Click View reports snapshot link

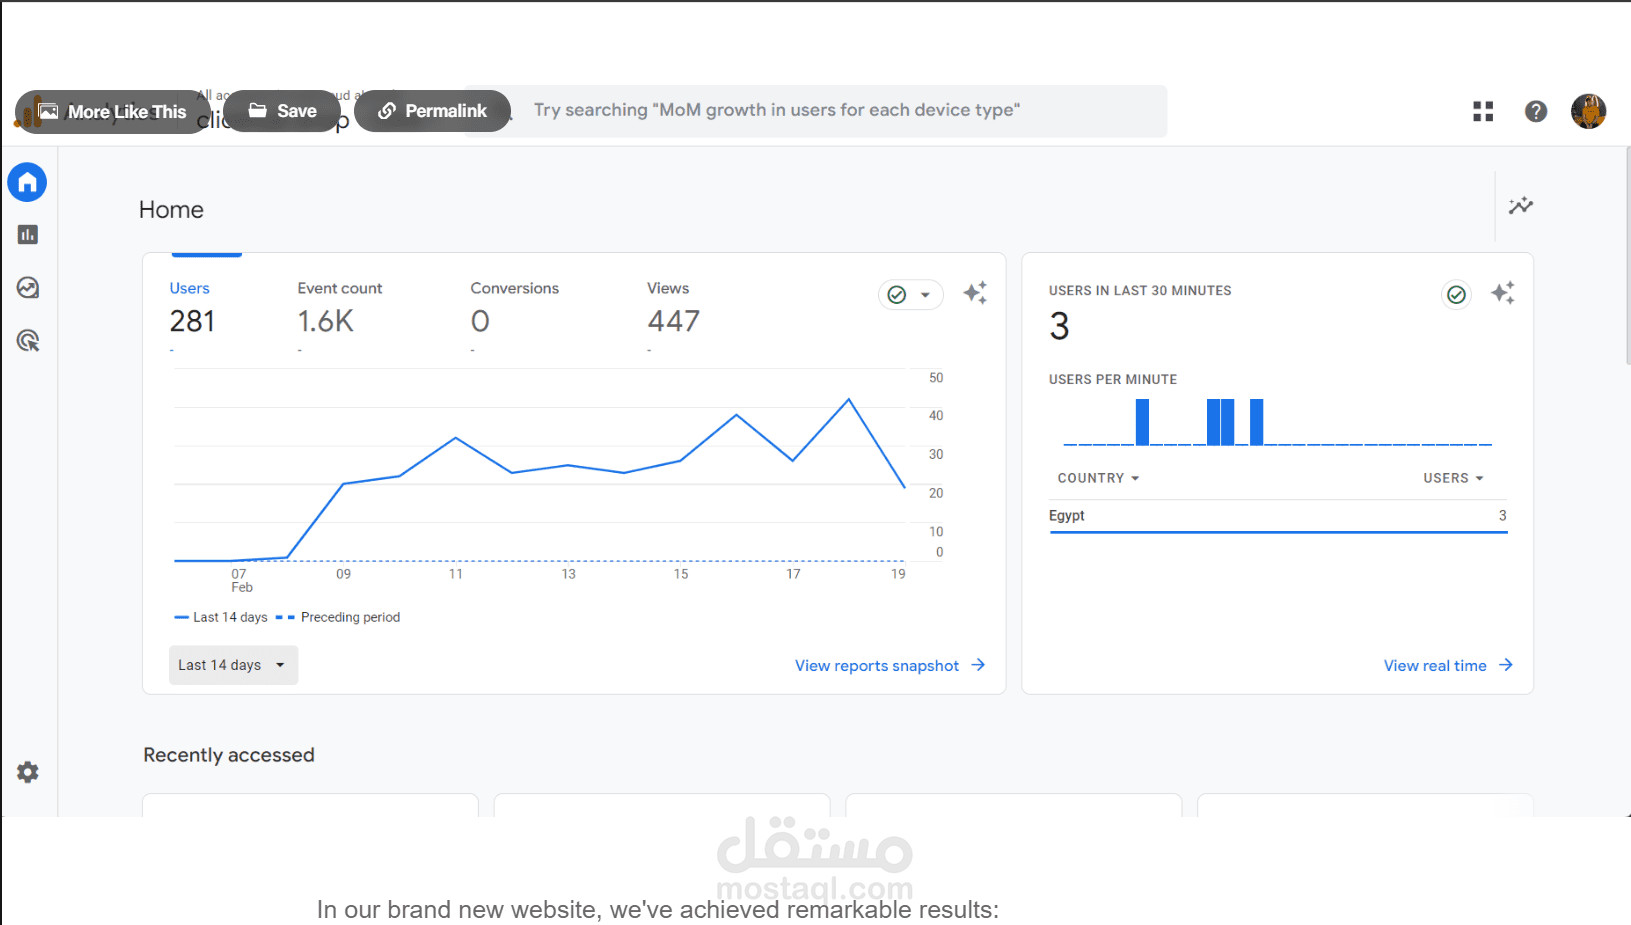click(889, 666)
